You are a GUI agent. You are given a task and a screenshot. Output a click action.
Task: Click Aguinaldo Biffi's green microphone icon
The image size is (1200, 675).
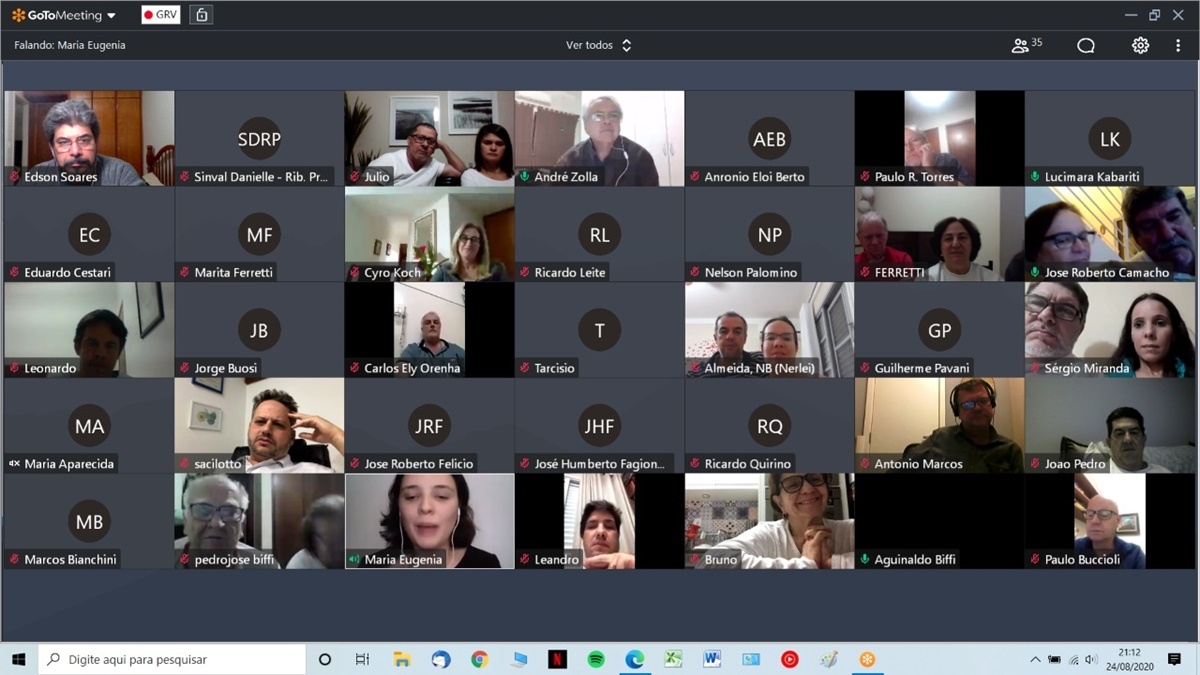coord(865,559)
